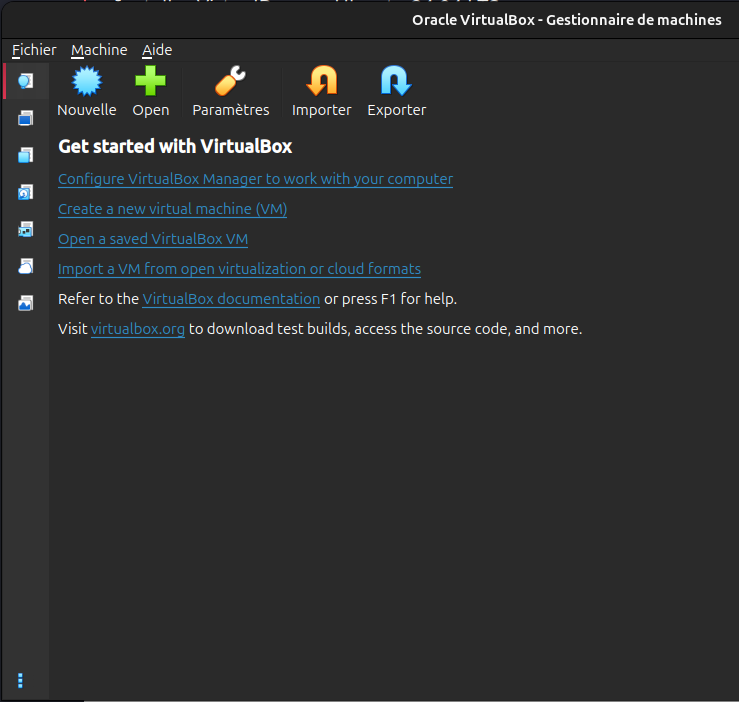Follow the Create a new virtual machine link
This screenshot has height=702, width=739.
[172, 209]
